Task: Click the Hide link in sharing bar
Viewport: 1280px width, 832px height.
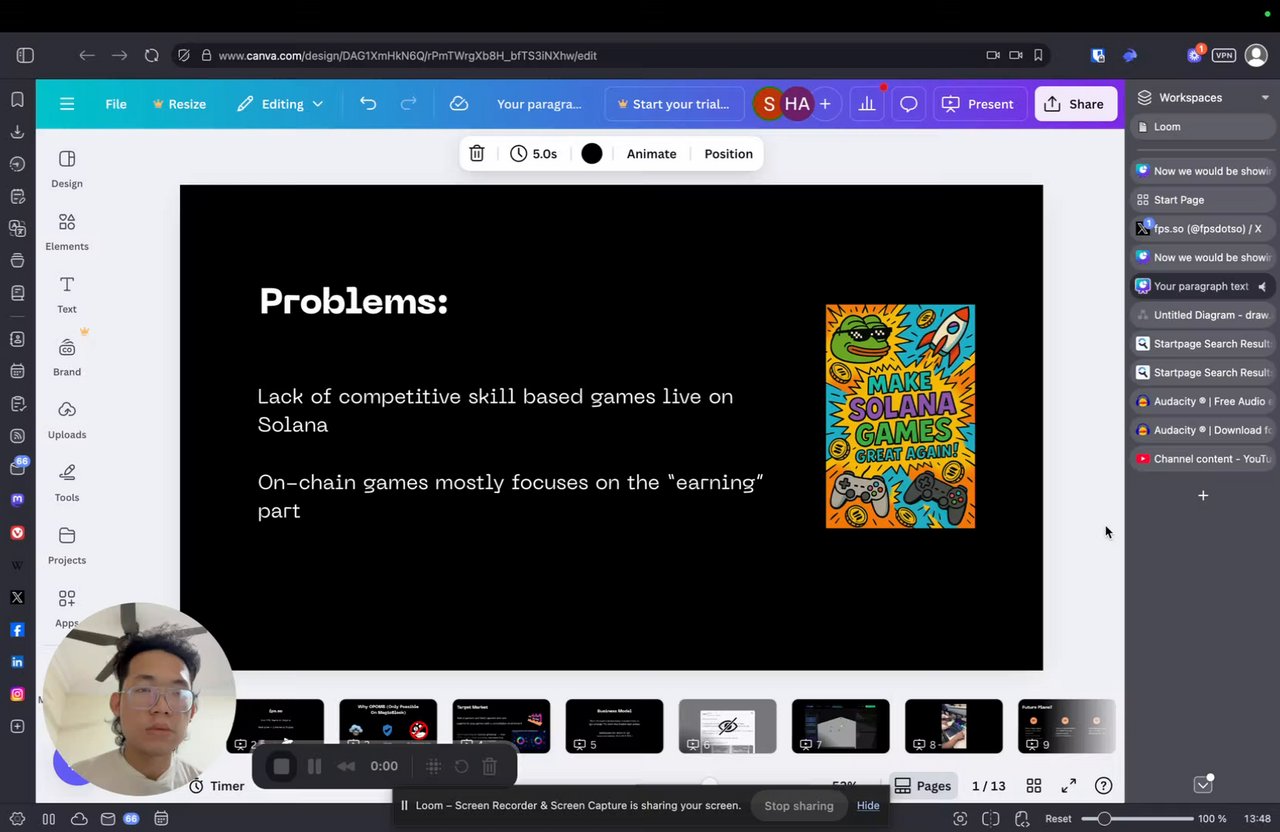Action: pos(868,805)
